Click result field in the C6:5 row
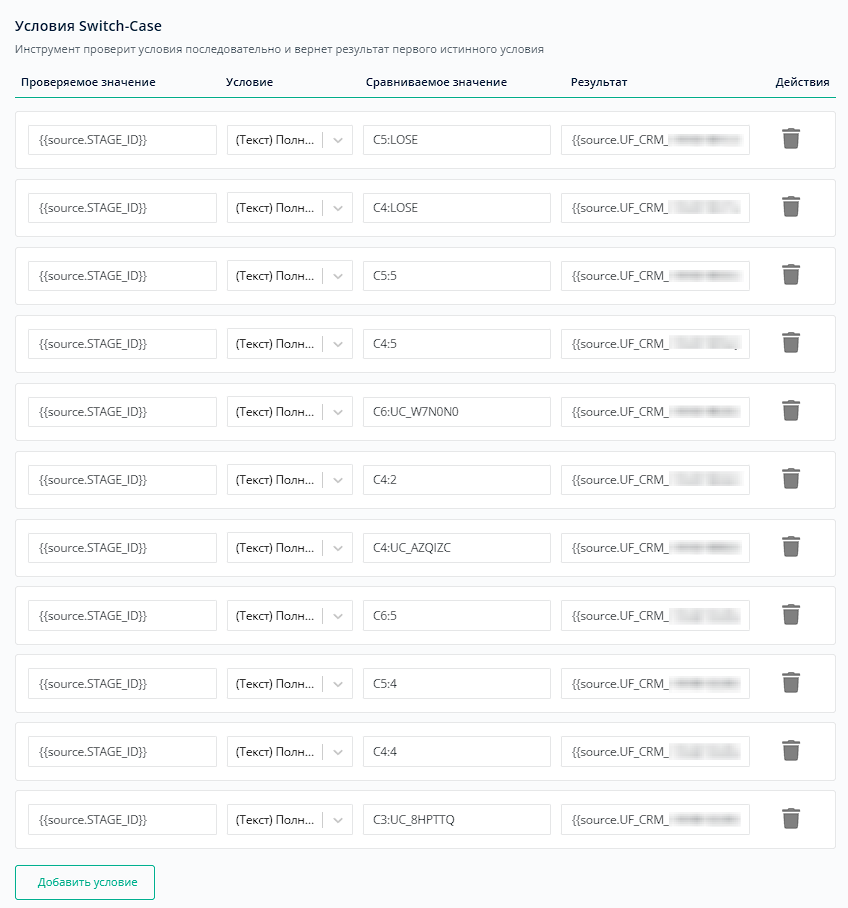848x908 pixels. (x=655, y=616)
